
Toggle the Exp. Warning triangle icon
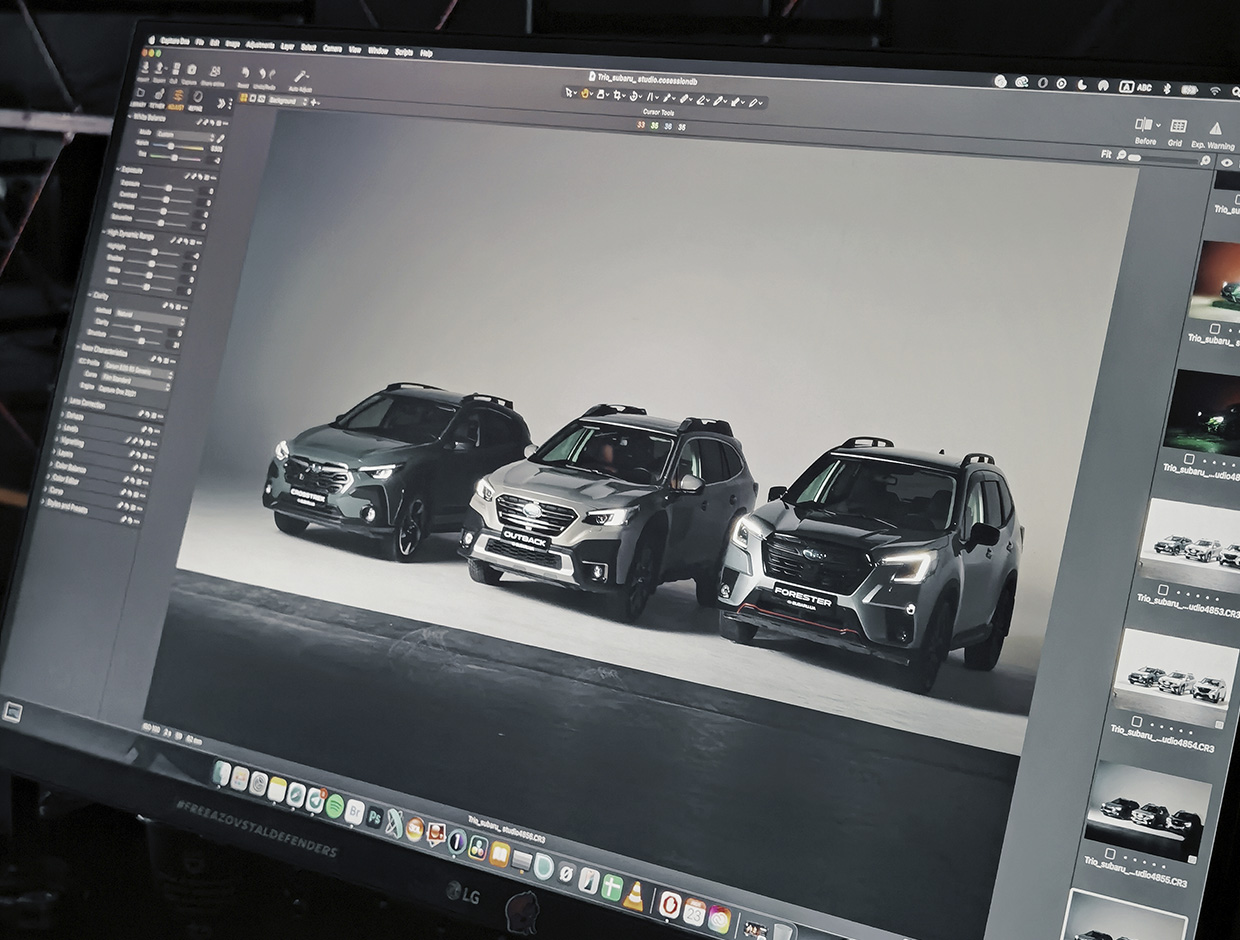click(1216, 129)
